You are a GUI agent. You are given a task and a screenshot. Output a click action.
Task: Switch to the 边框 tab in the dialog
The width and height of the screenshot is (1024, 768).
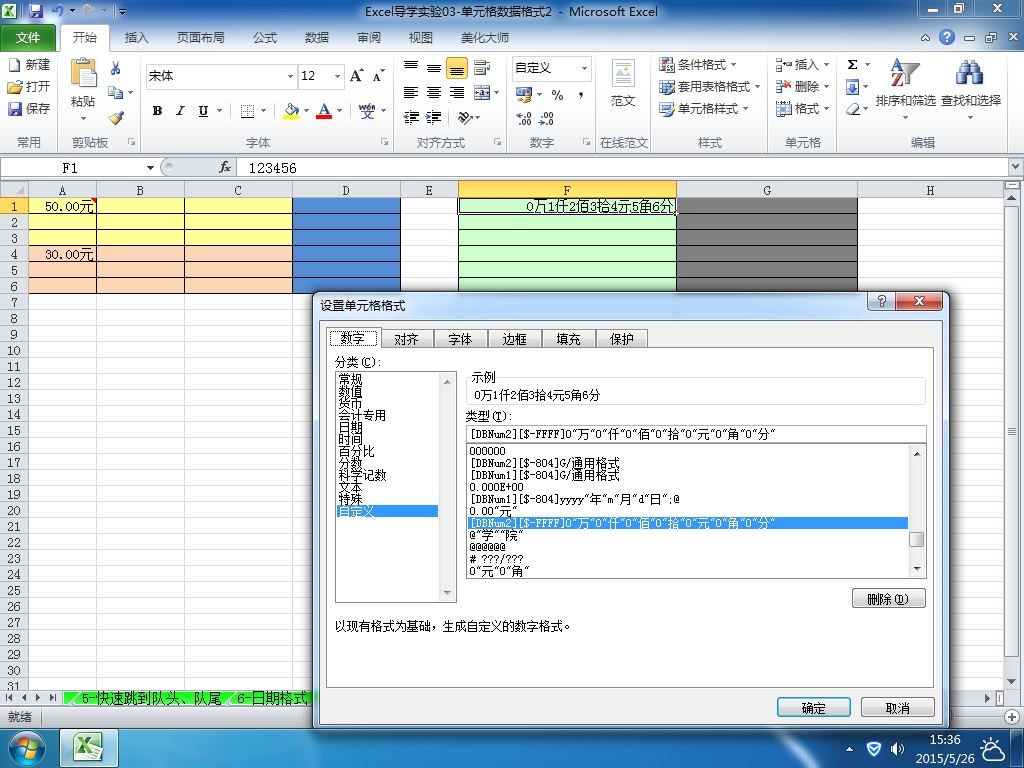[x=514, y=339]
